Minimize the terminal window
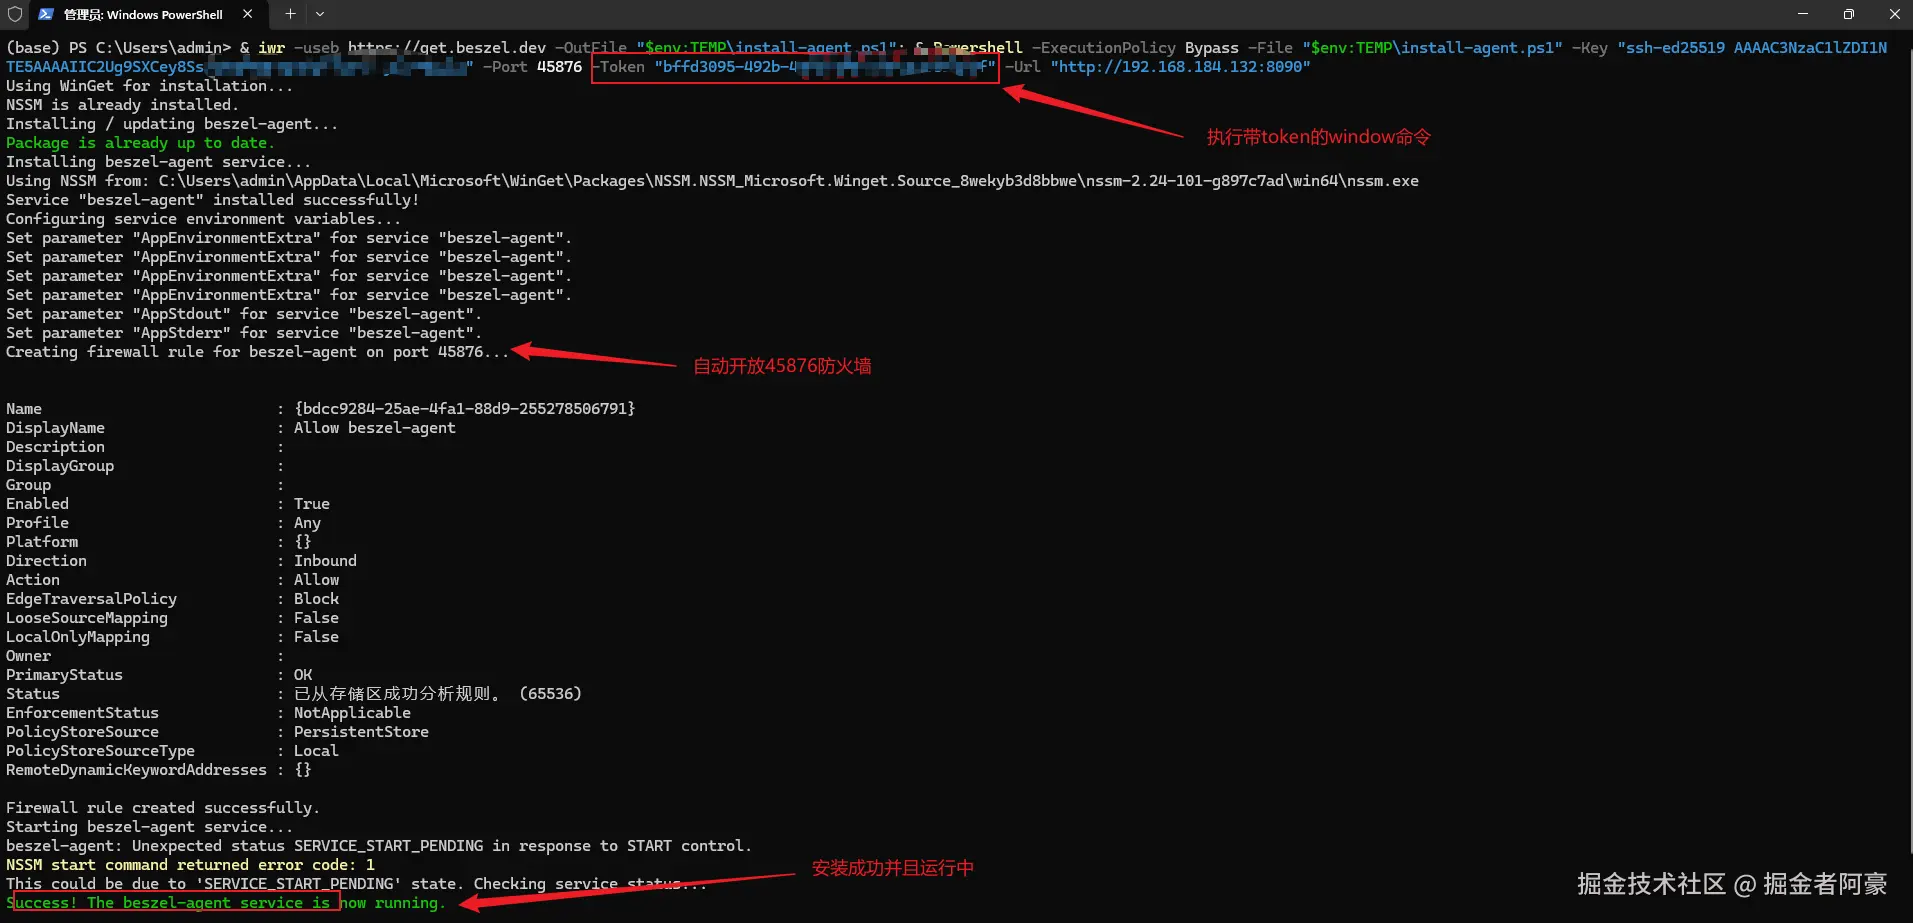This screenshot has width=1913, height=923. tap(1803, 14)
